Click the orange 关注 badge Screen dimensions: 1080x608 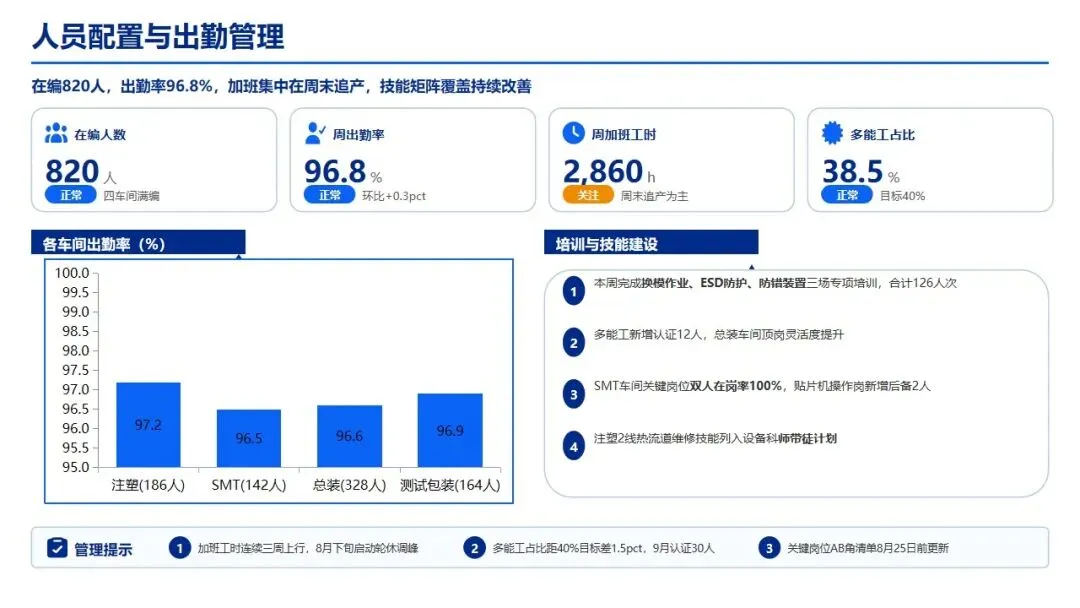(588, 195)
